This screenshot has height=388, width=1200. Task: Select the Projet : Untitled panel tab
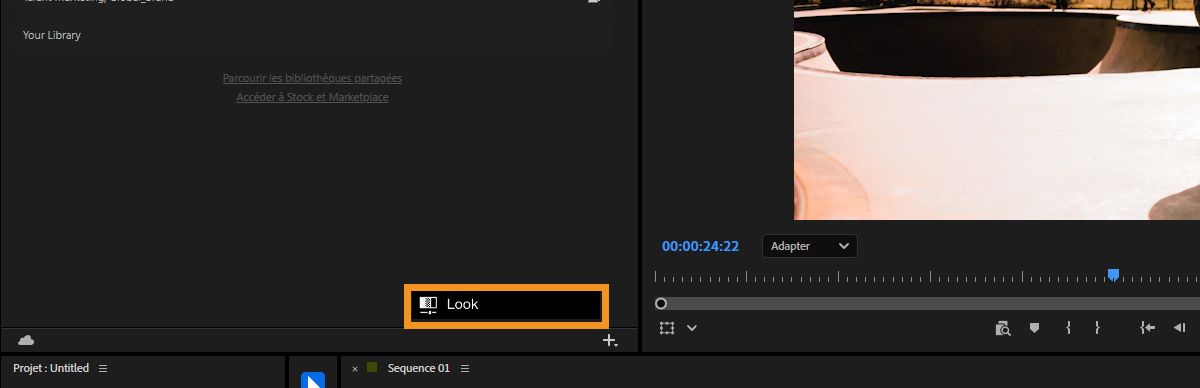click(x=51, y=368)
